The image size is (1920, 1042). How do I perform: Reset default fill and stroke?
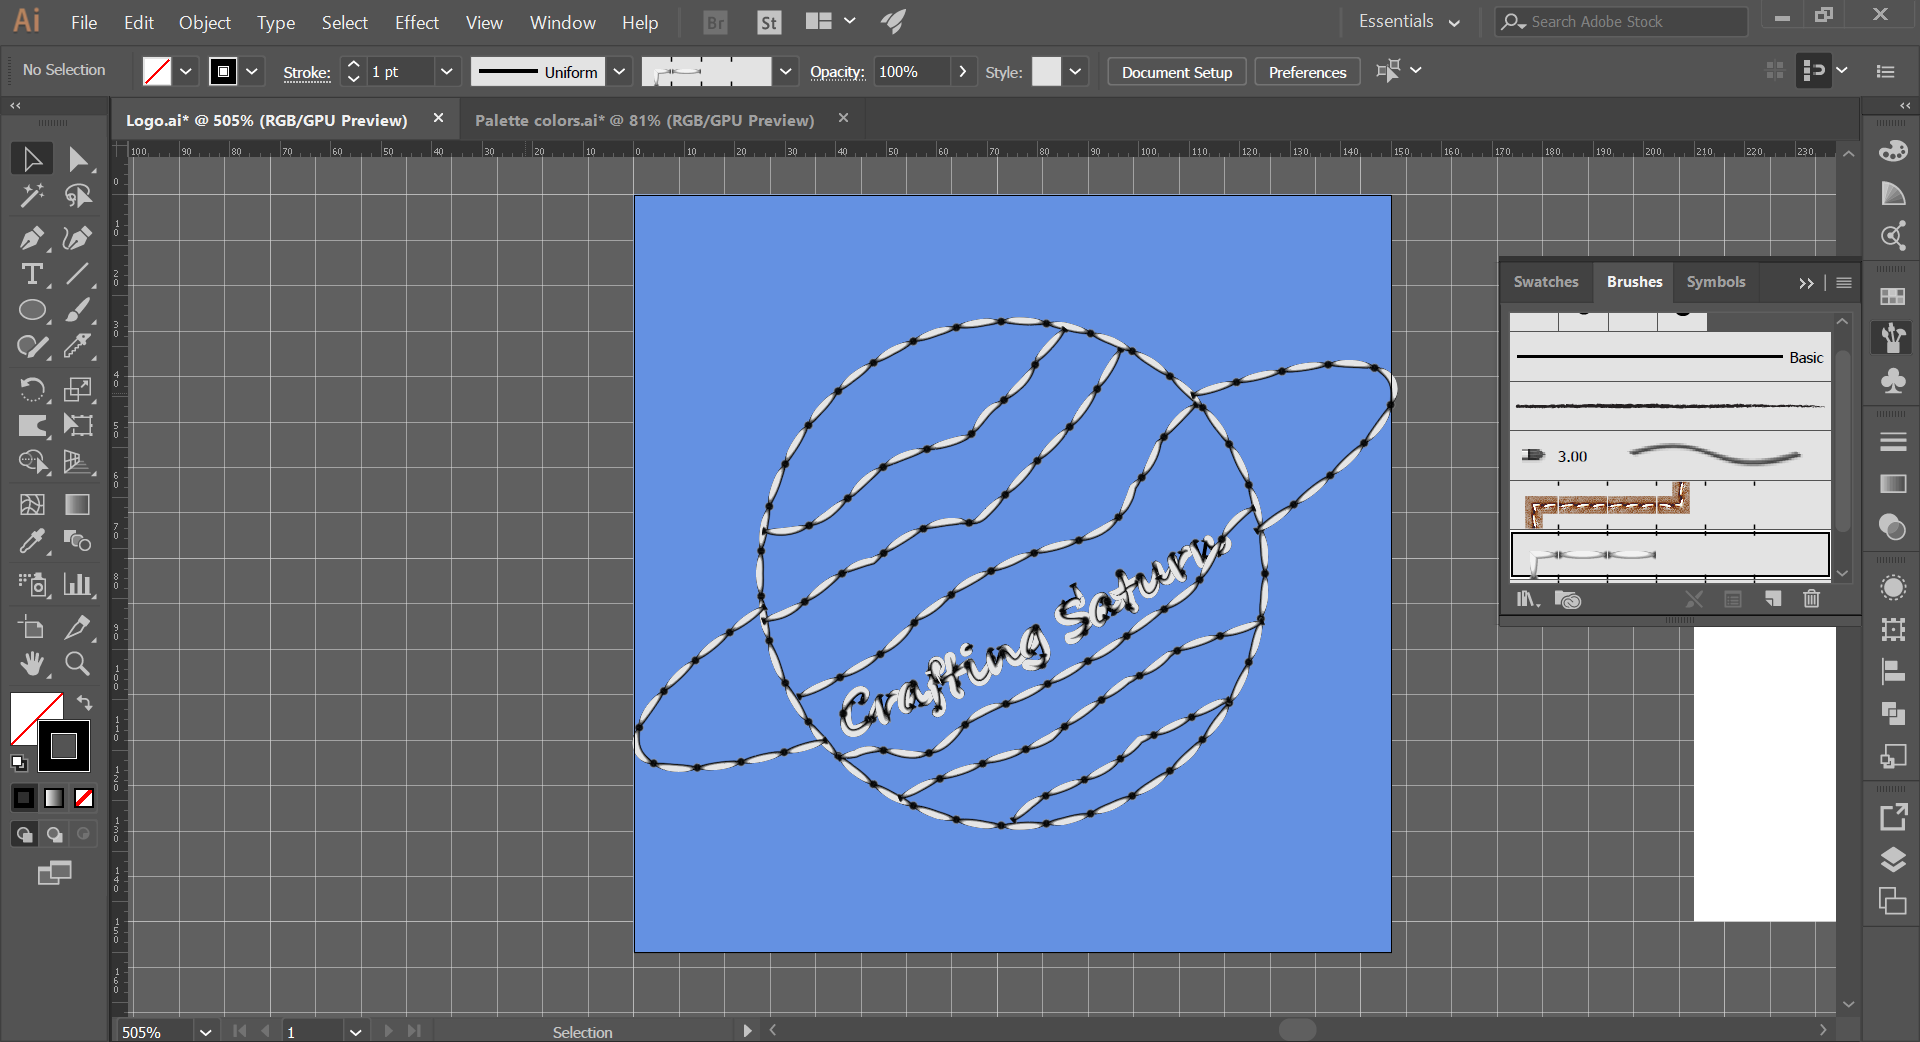(x=19, y=763)
